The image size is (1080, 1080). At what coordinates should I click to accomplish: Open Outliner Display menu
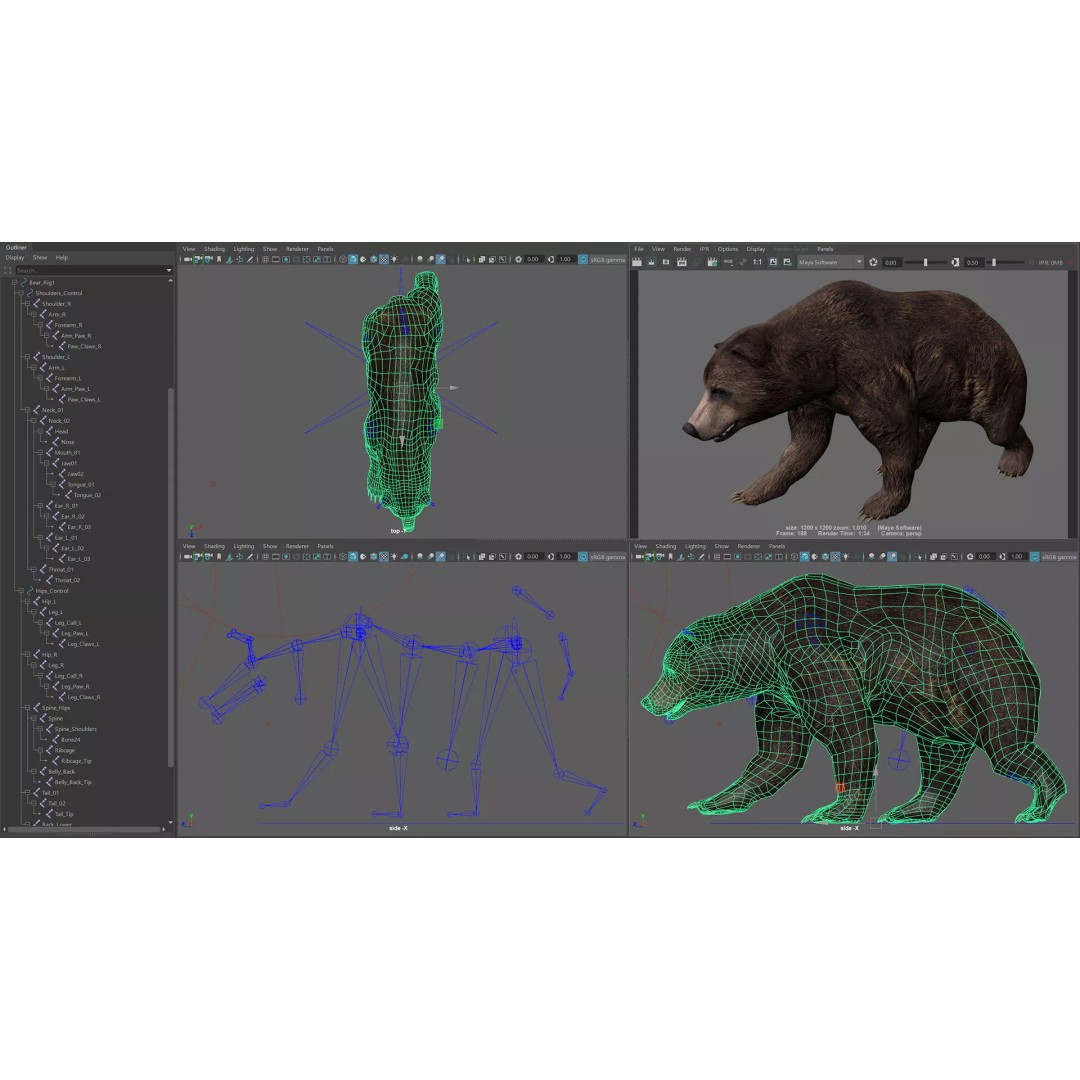(14, 258)
